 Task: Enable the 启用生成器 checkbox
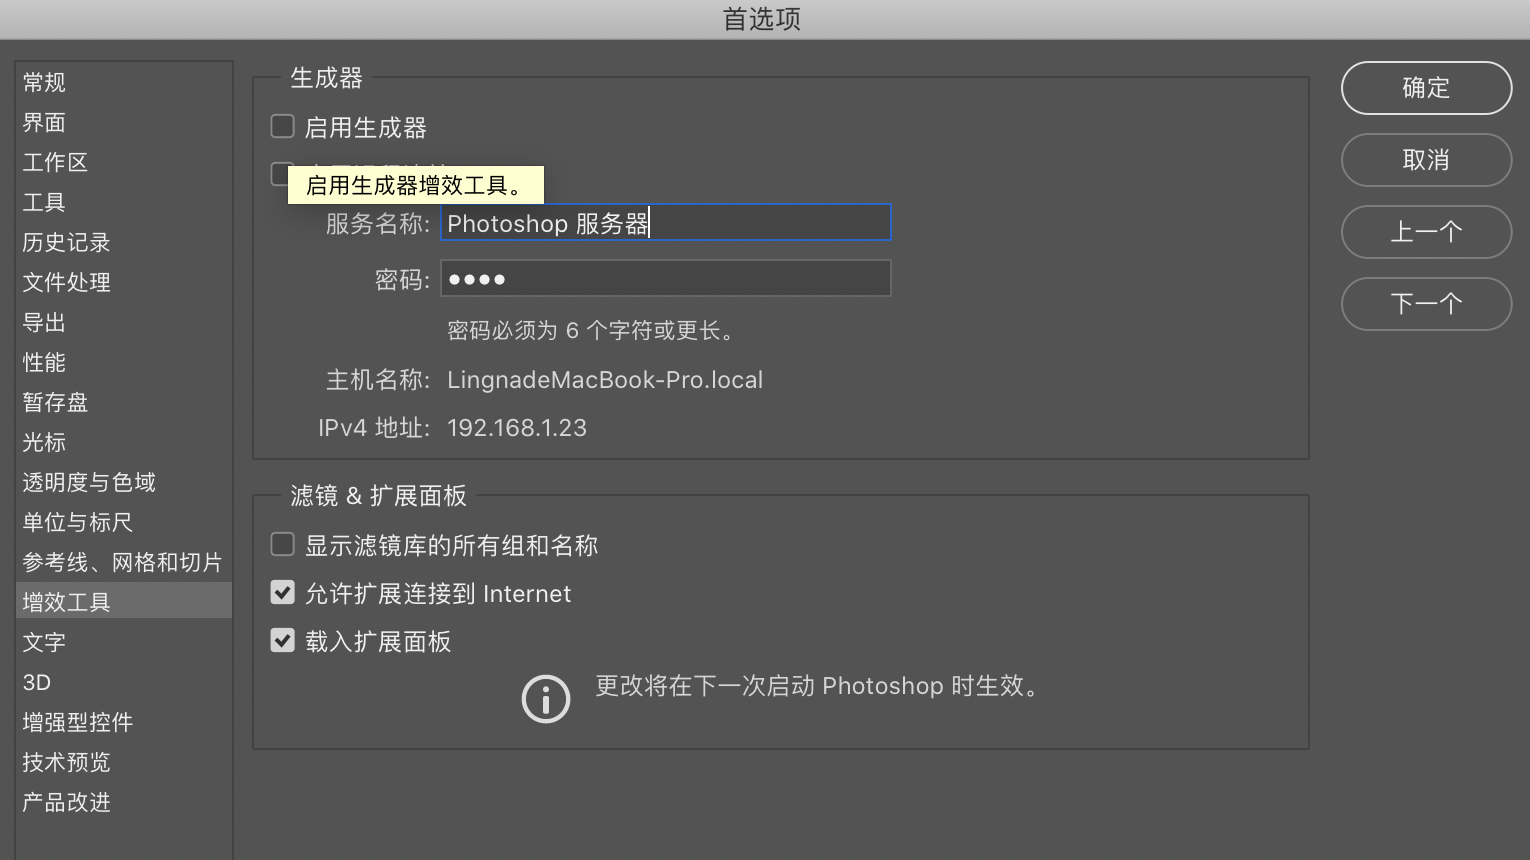pyautogui.click(x=283, y=127)
